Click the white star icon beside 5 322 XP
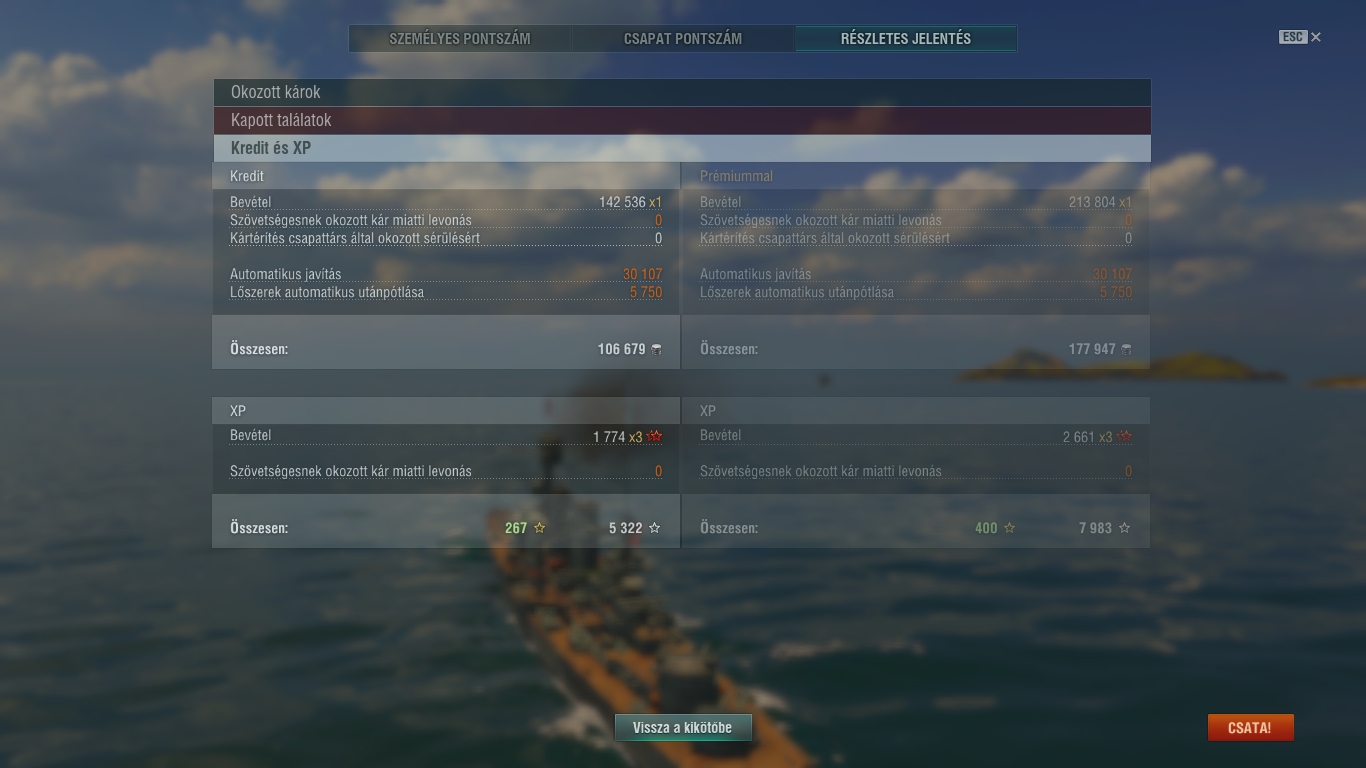1366x768 pixels. 655,527
